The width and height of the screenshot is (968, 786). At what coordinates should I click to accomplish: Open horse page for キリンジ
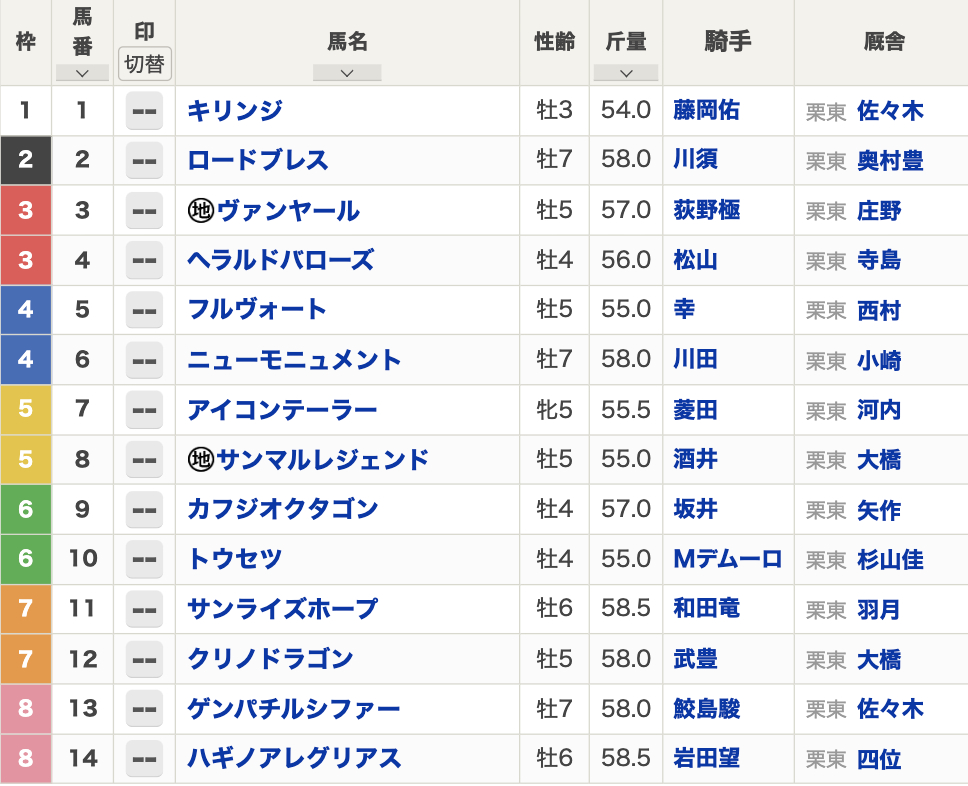click(235, 111)
